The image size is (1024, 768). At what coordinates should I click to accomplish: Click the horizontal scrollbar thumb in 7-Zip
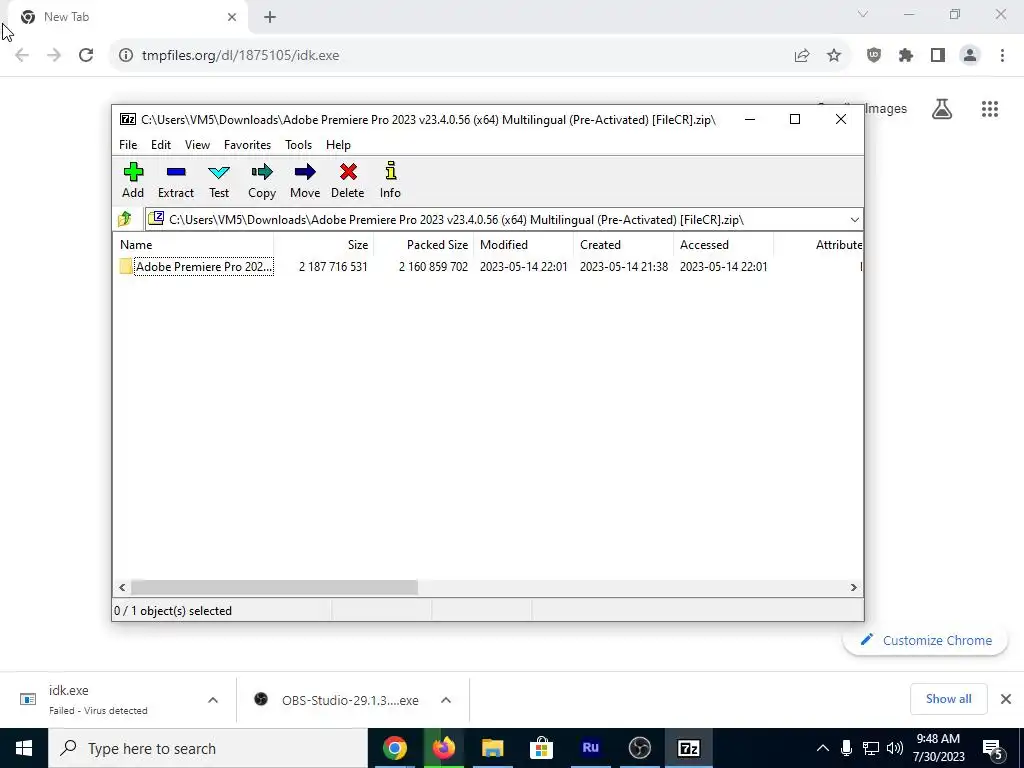point(274,588)
